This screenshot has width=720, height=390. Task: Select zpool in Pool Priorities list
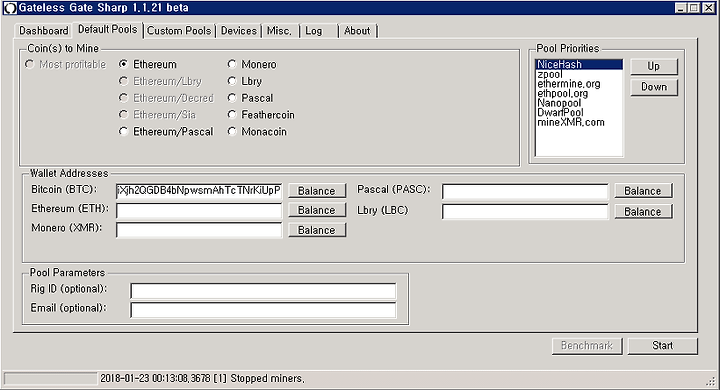coord(579,74)
